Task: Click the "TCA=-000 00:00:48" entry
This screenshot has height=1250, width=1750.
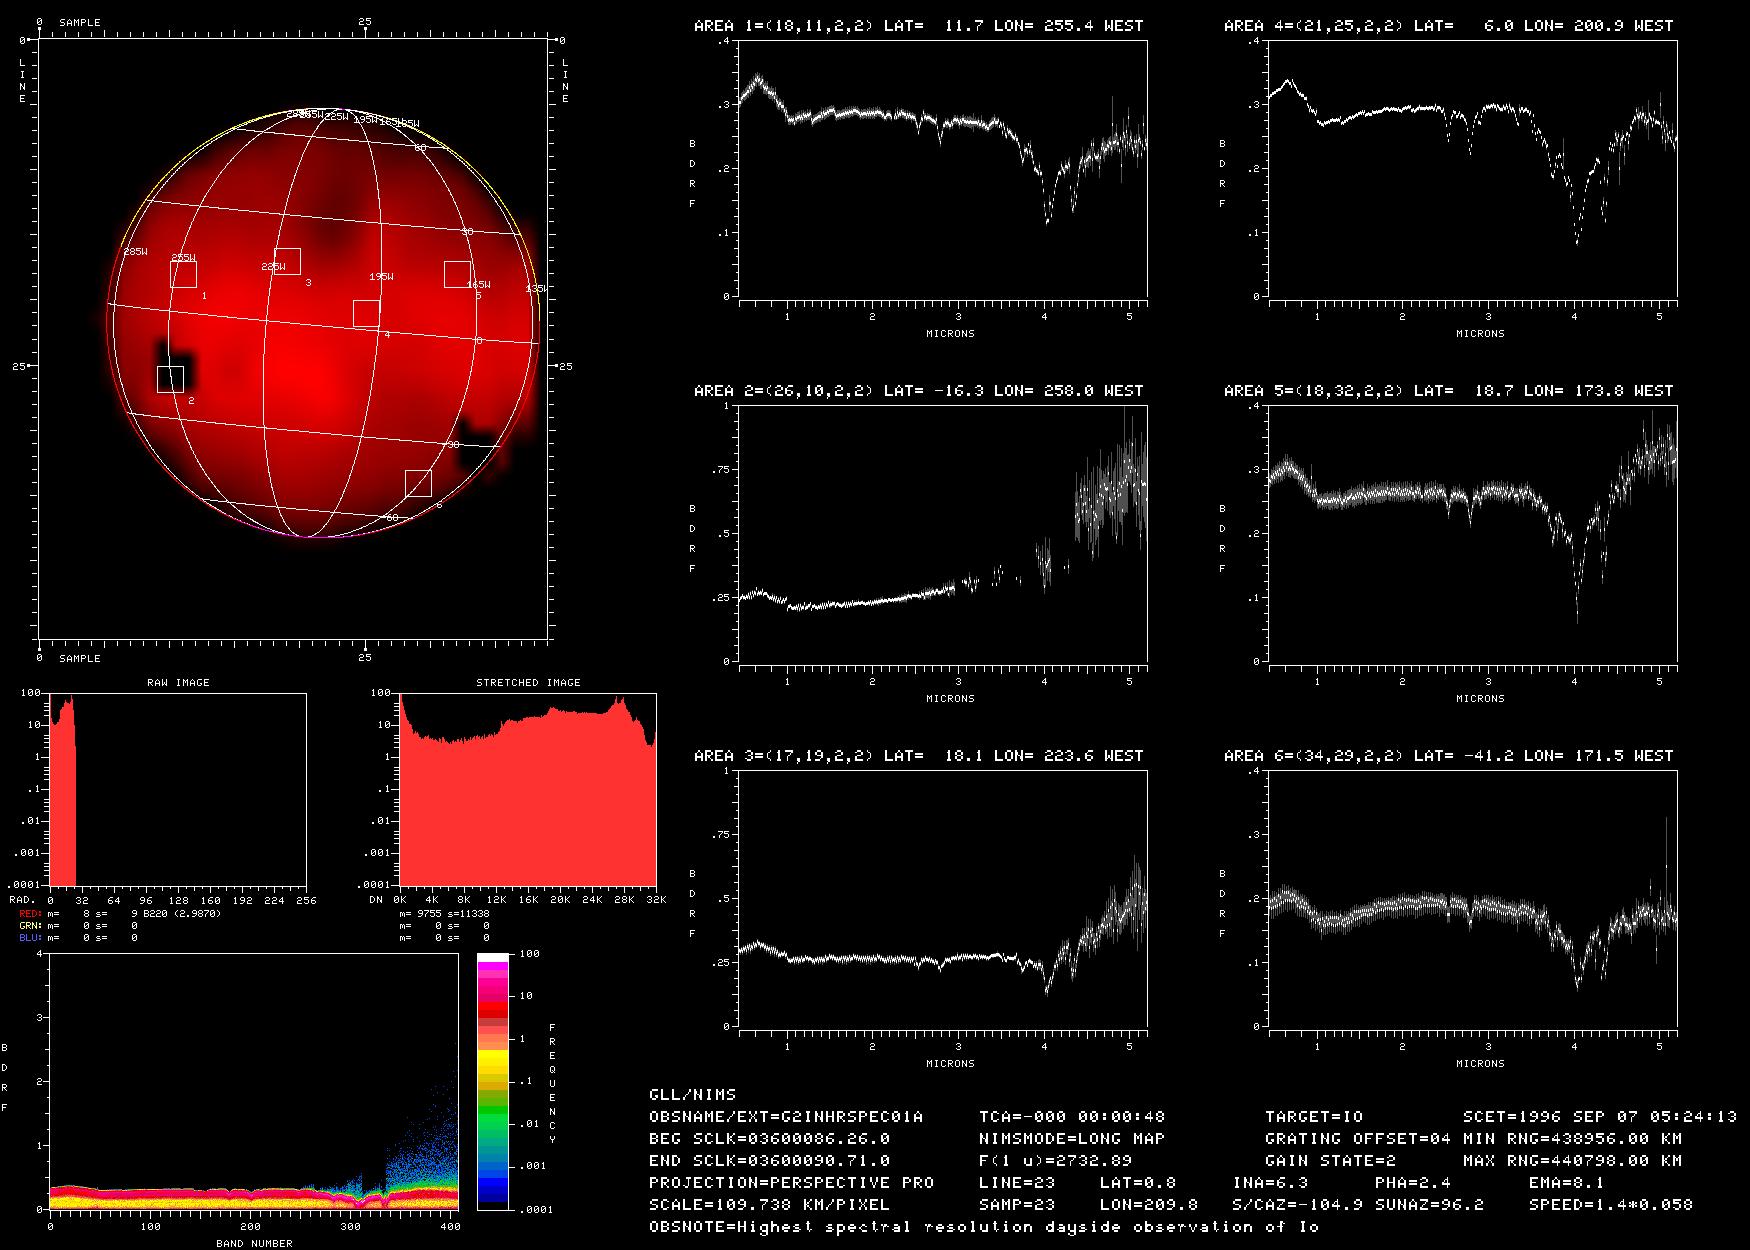Action: (1072, 1116)
